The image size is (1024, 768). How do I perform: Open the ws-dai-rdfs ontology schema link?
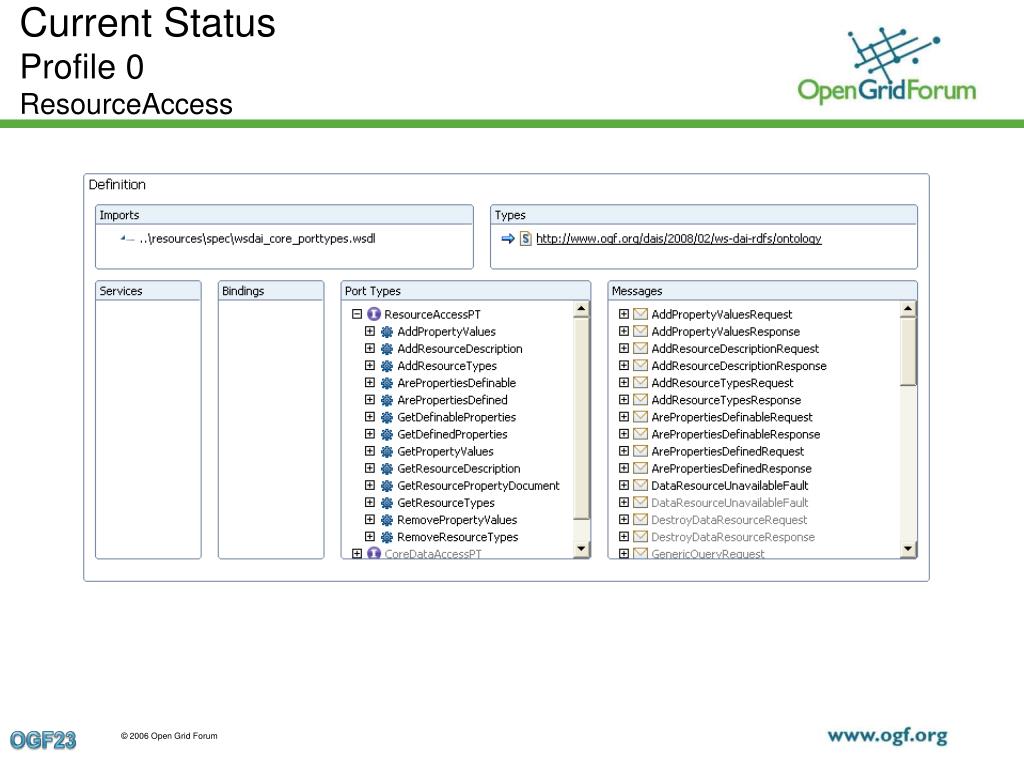[x=679, y=239]
